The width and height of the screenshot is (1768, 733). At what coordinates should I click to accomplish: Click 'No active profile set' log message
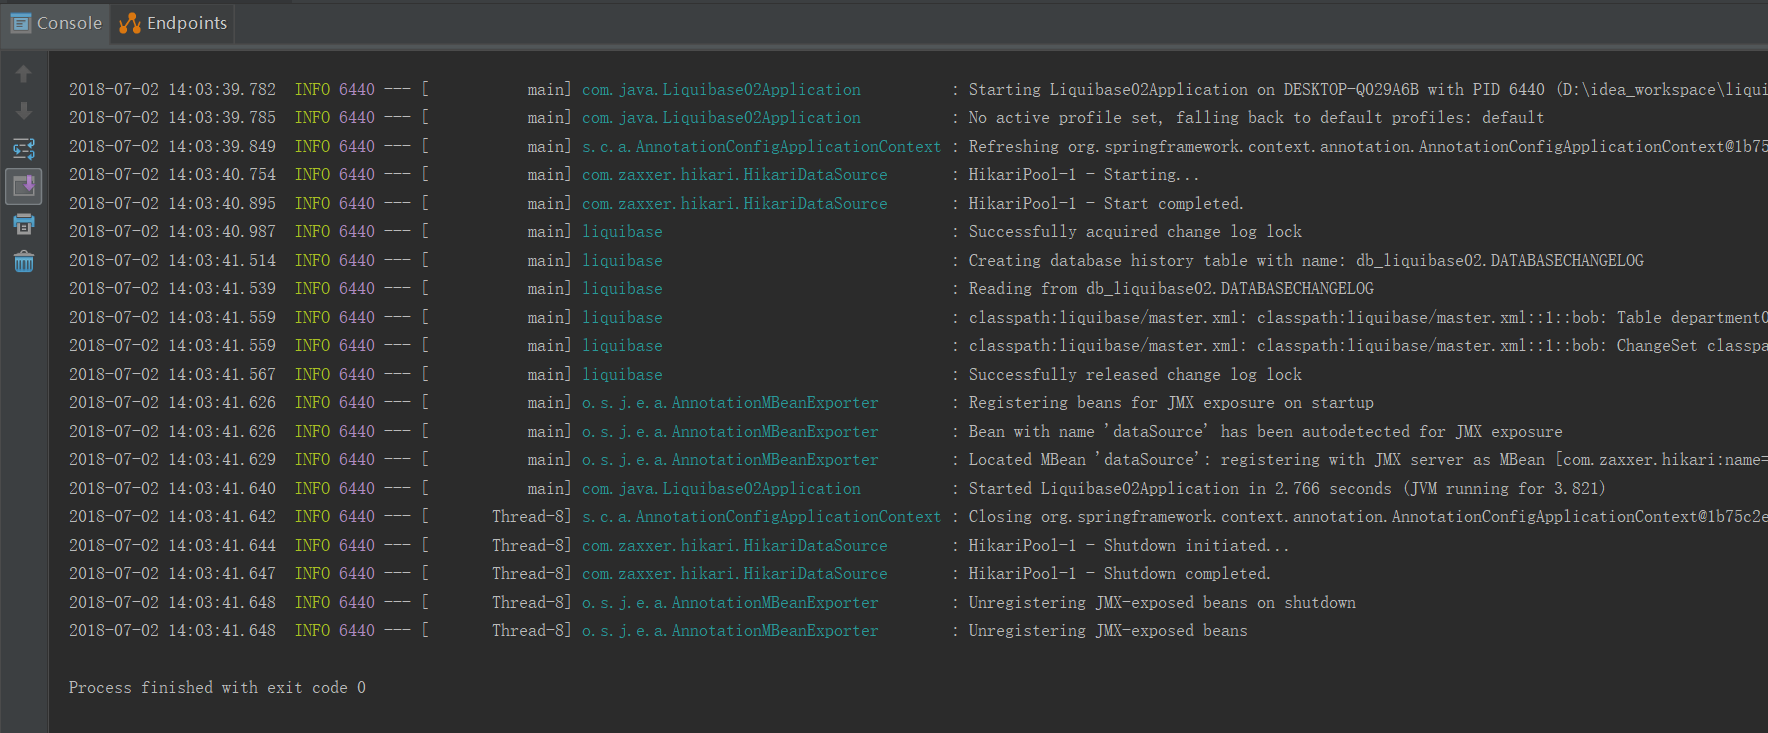point(1256,118)
